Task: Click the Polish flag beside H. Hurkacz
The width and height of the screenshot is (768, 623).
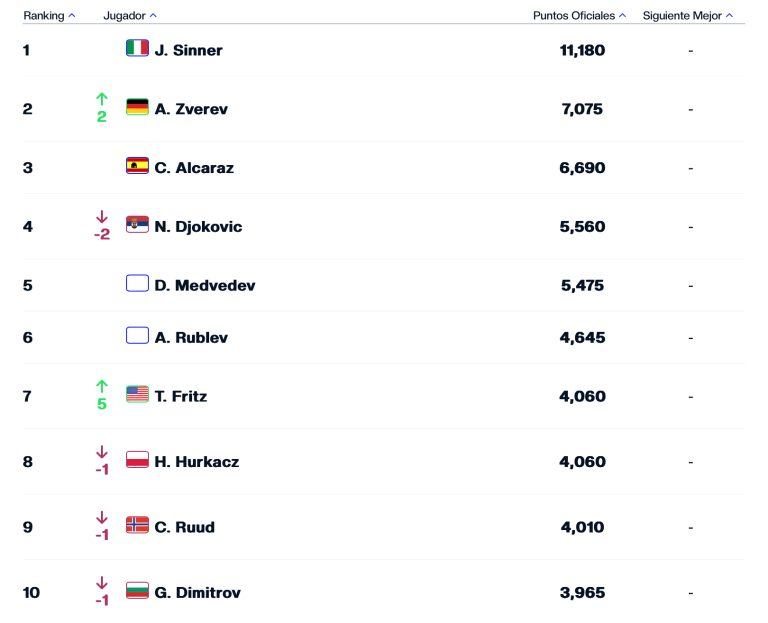Action: (137, 459)
